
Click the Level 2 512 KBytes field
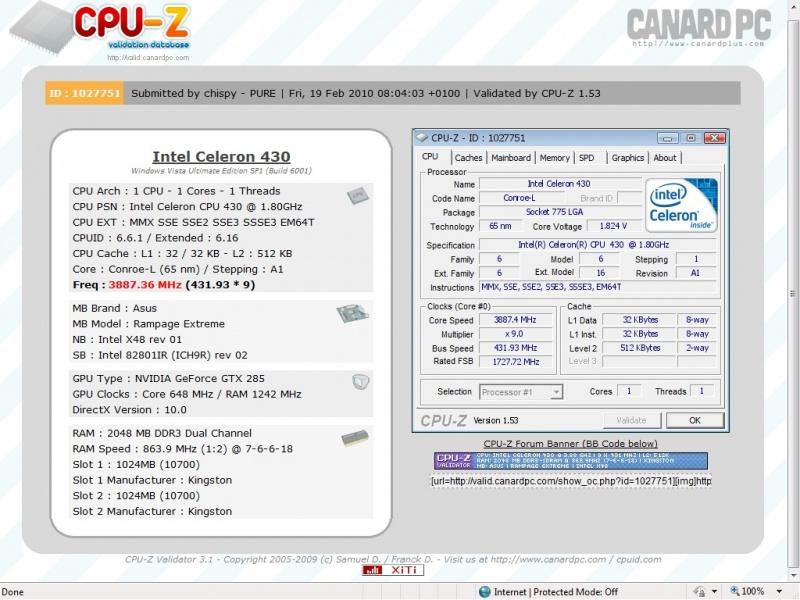640,348
